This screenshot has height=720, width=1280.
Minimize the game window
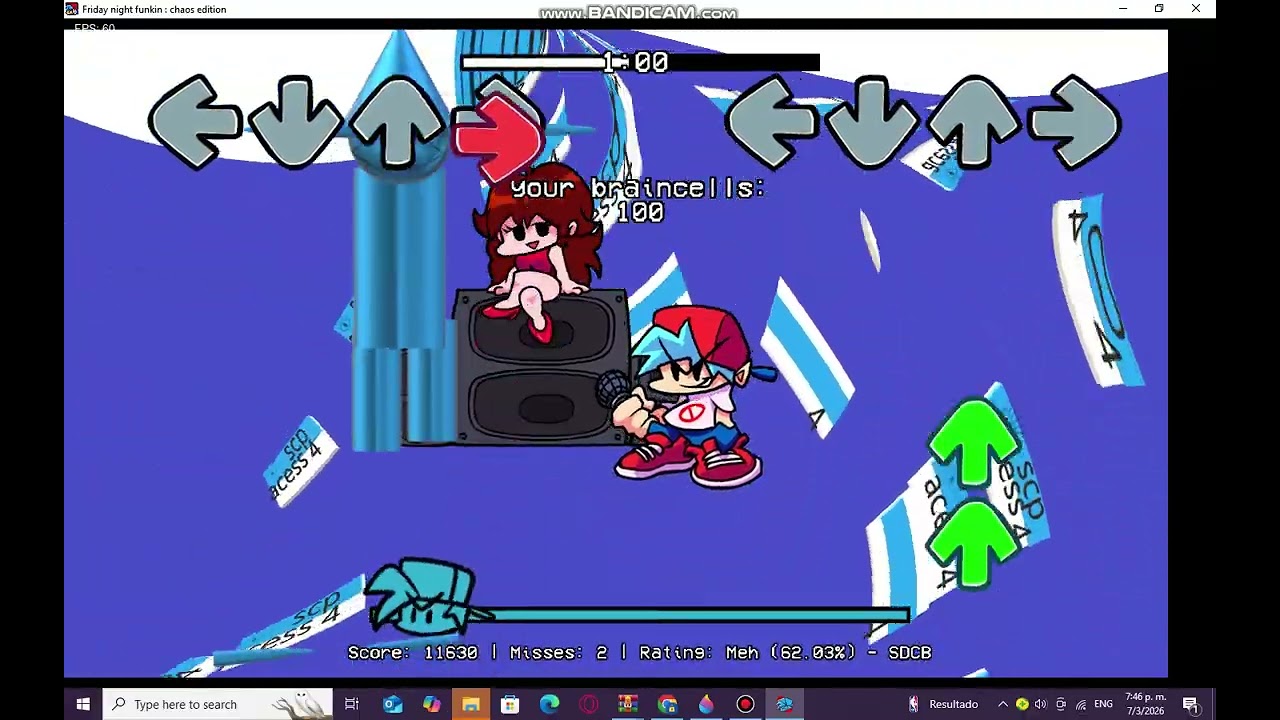coord(1123,9)
